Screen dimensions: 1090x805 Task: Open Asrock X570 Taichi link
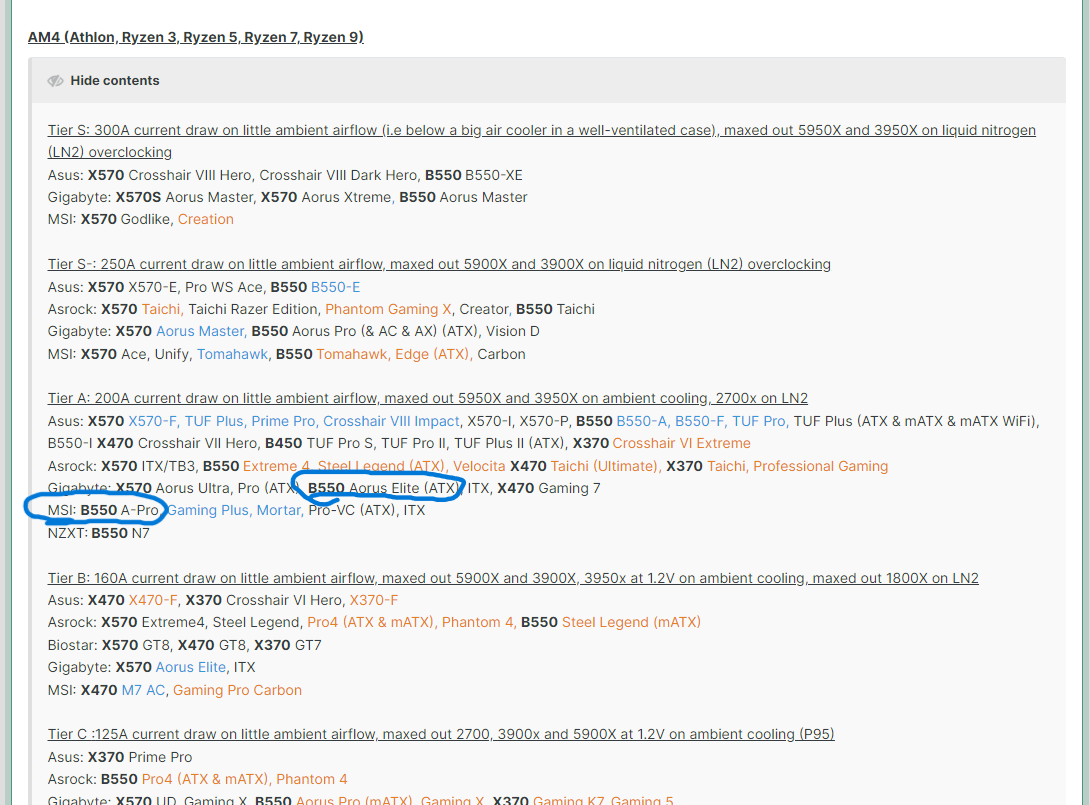tap(163, 309)
